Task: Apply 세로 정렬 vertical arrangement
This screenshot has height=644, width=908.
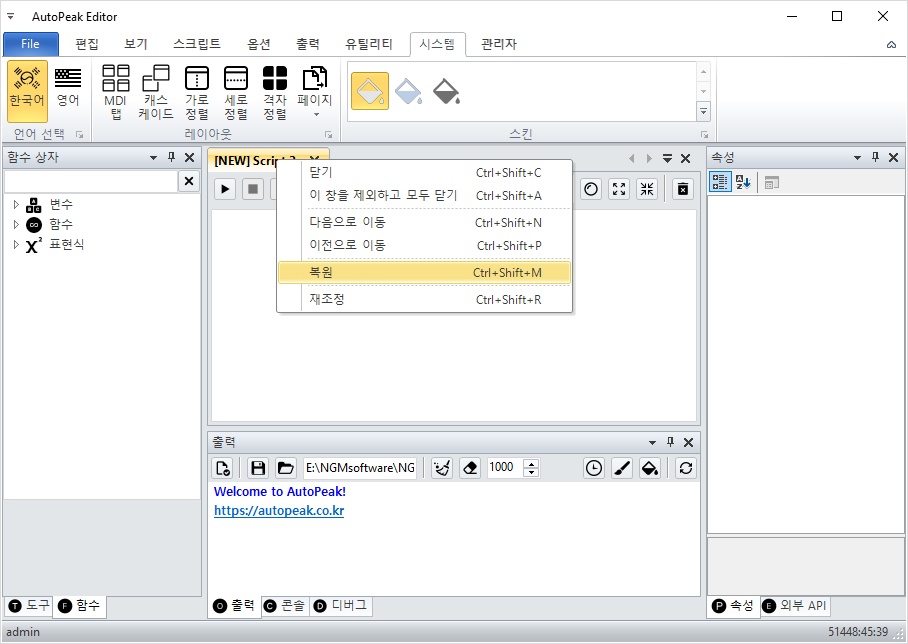Action: (x=236, y=91)
